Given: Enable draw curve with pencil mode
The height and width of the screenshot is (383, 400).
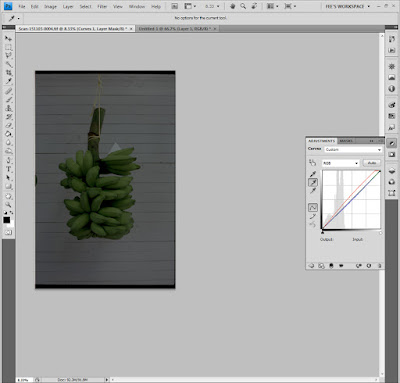Looking at the screenshot, I should (313, 216).
